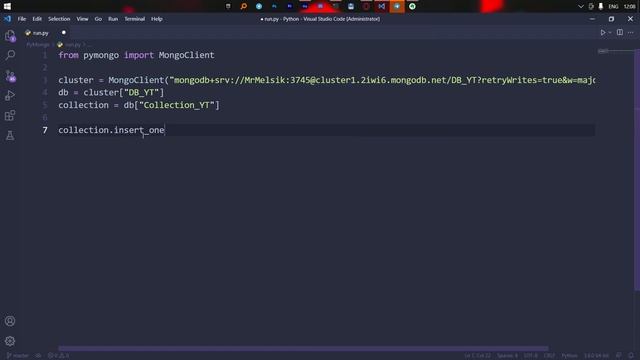Change indentation via Spaces status item
This screenshot has width=640, height=360.
(507, 356)
